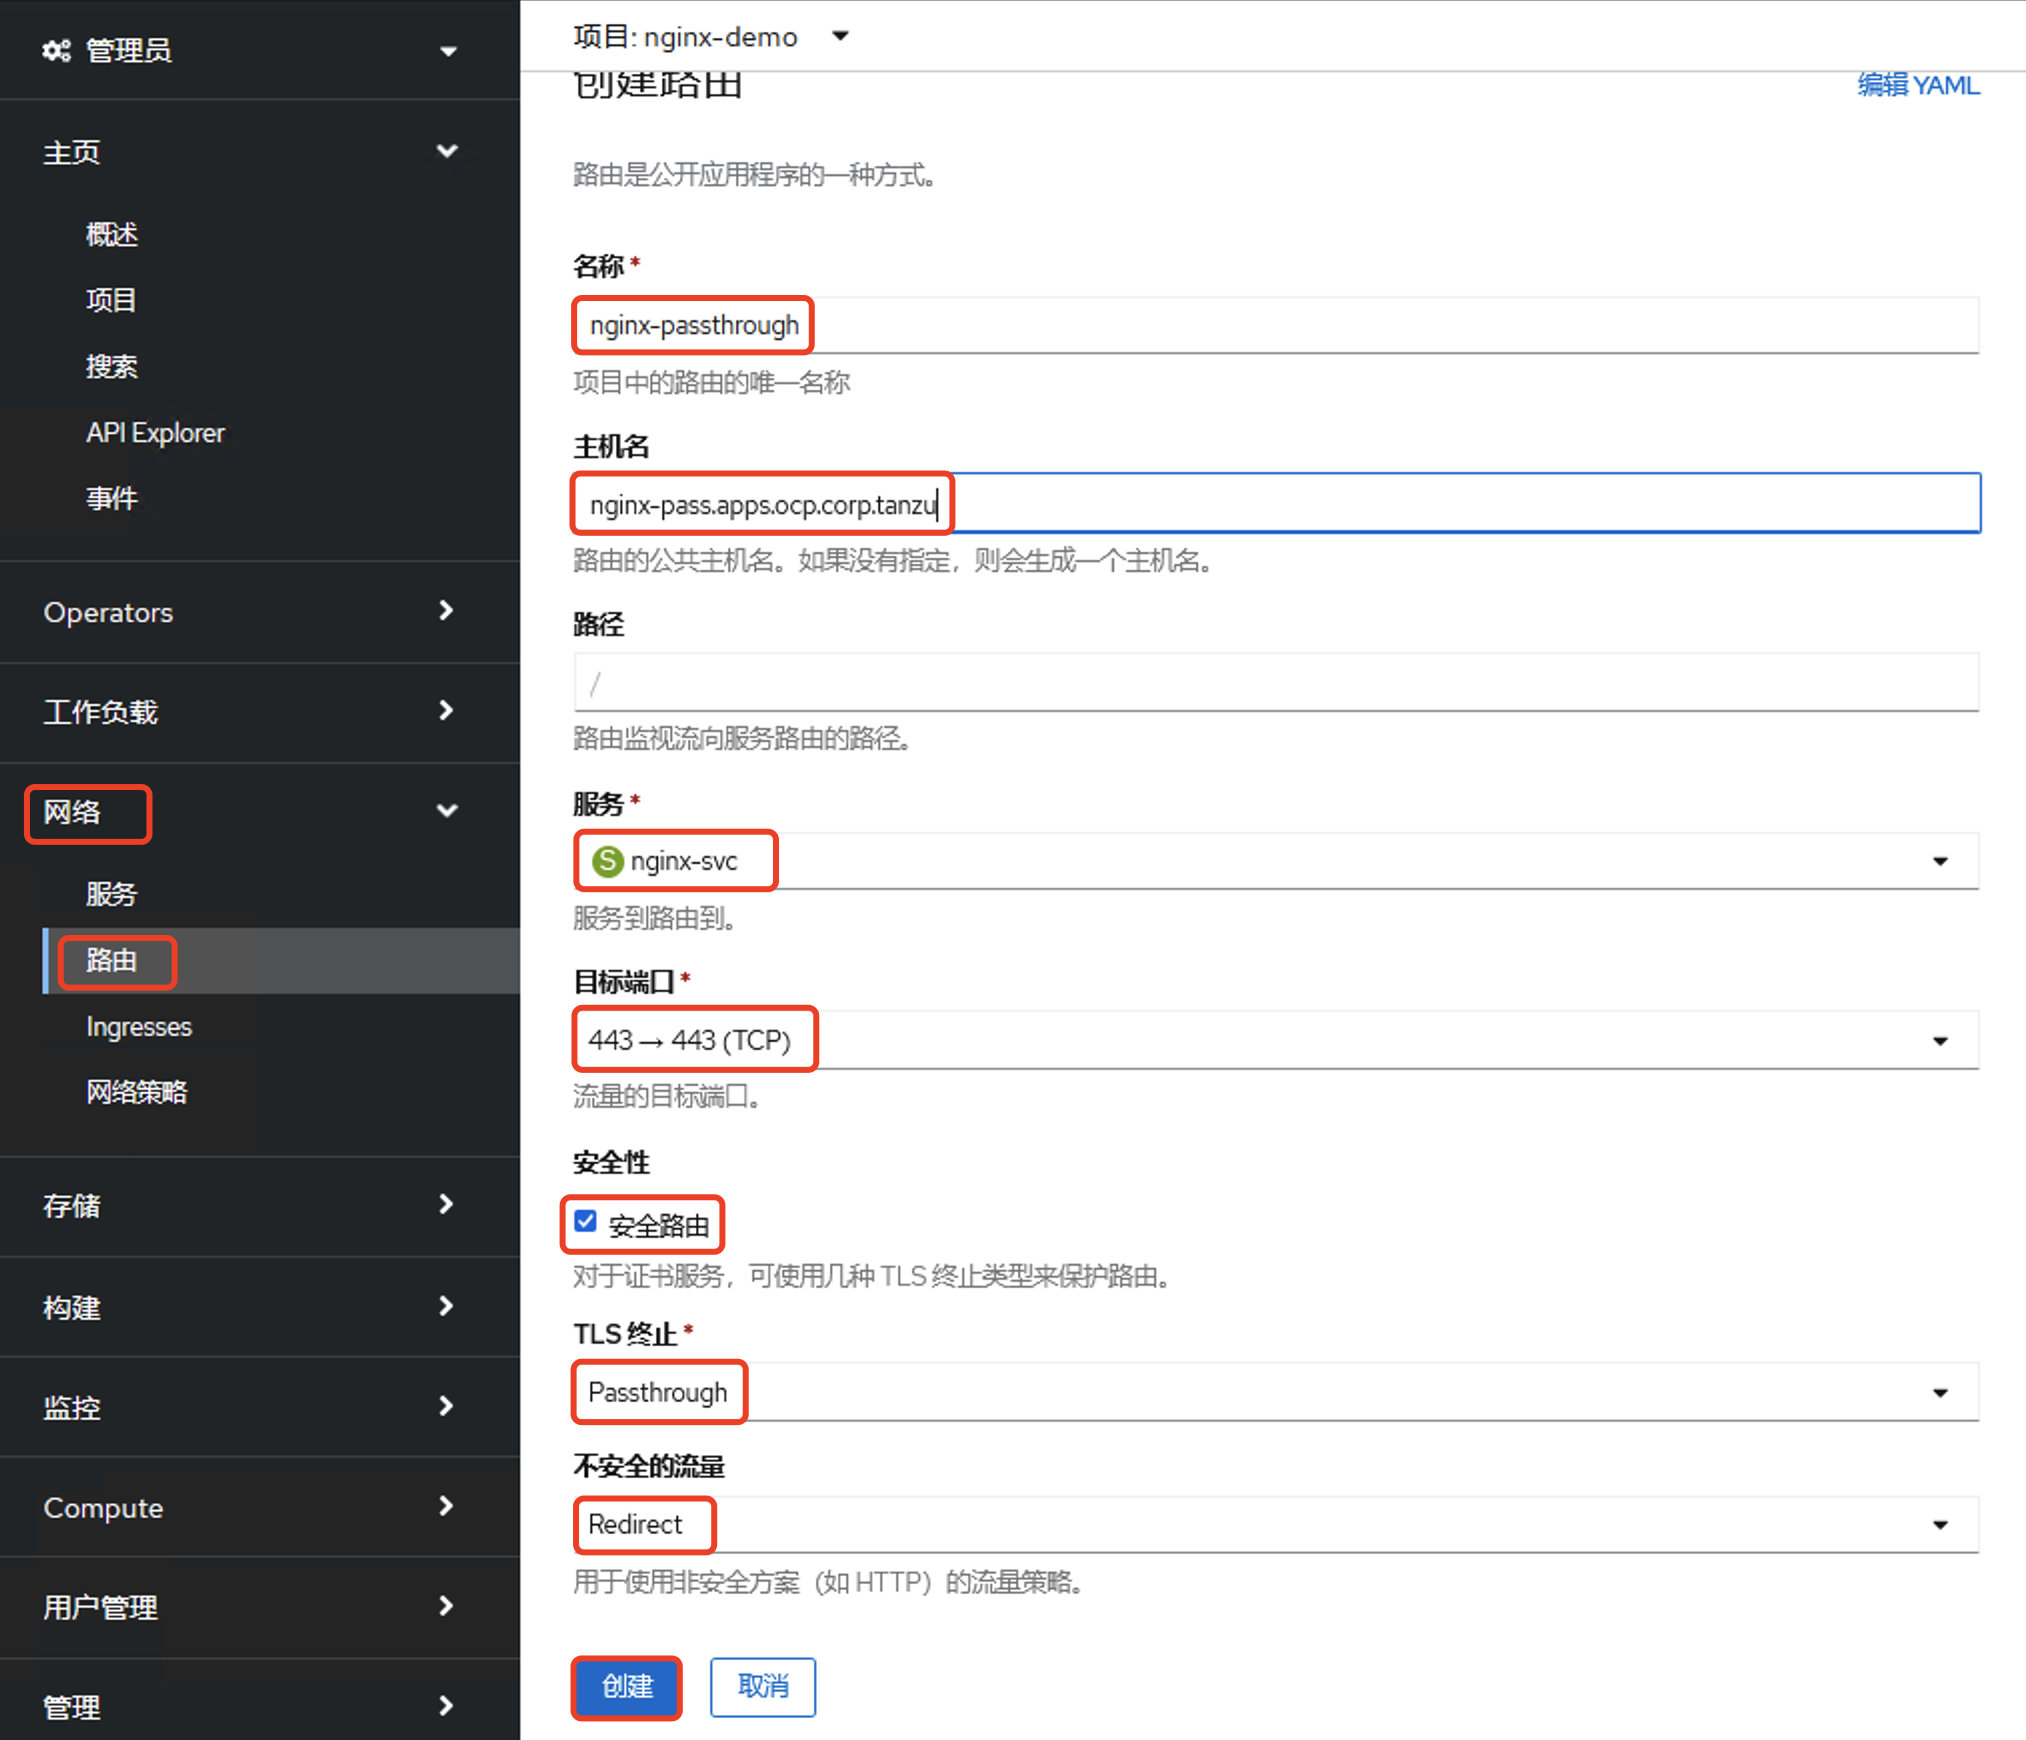2026x1740 pixels.
Task: Open the 编辑 YAML link
Action: tap(1917, 86)
